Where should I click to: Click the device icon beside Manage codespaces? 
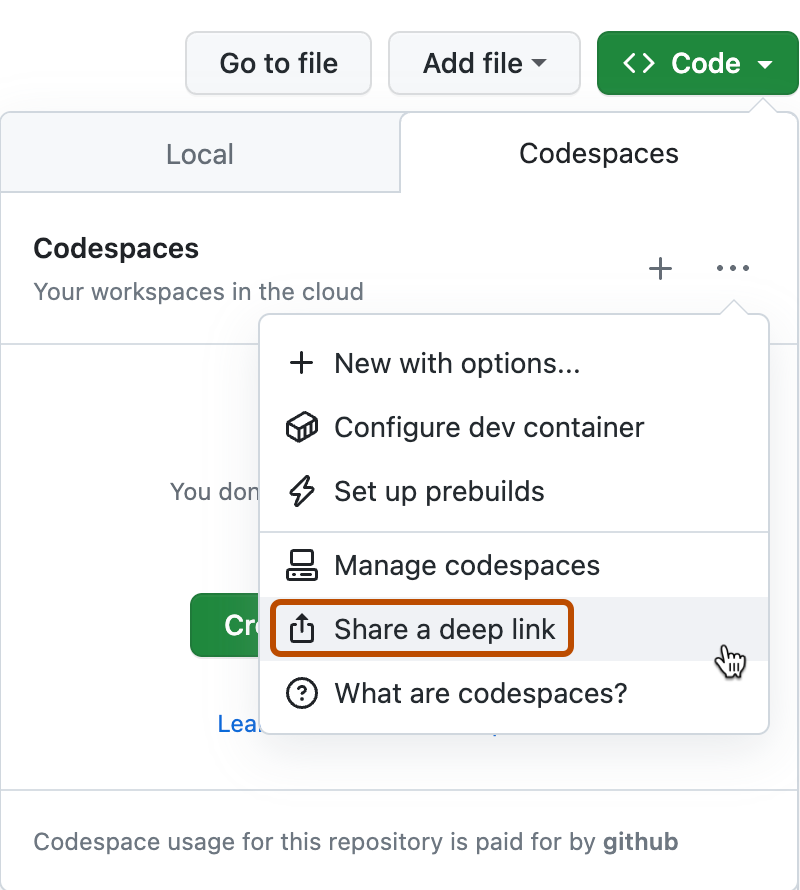[301, 564]
